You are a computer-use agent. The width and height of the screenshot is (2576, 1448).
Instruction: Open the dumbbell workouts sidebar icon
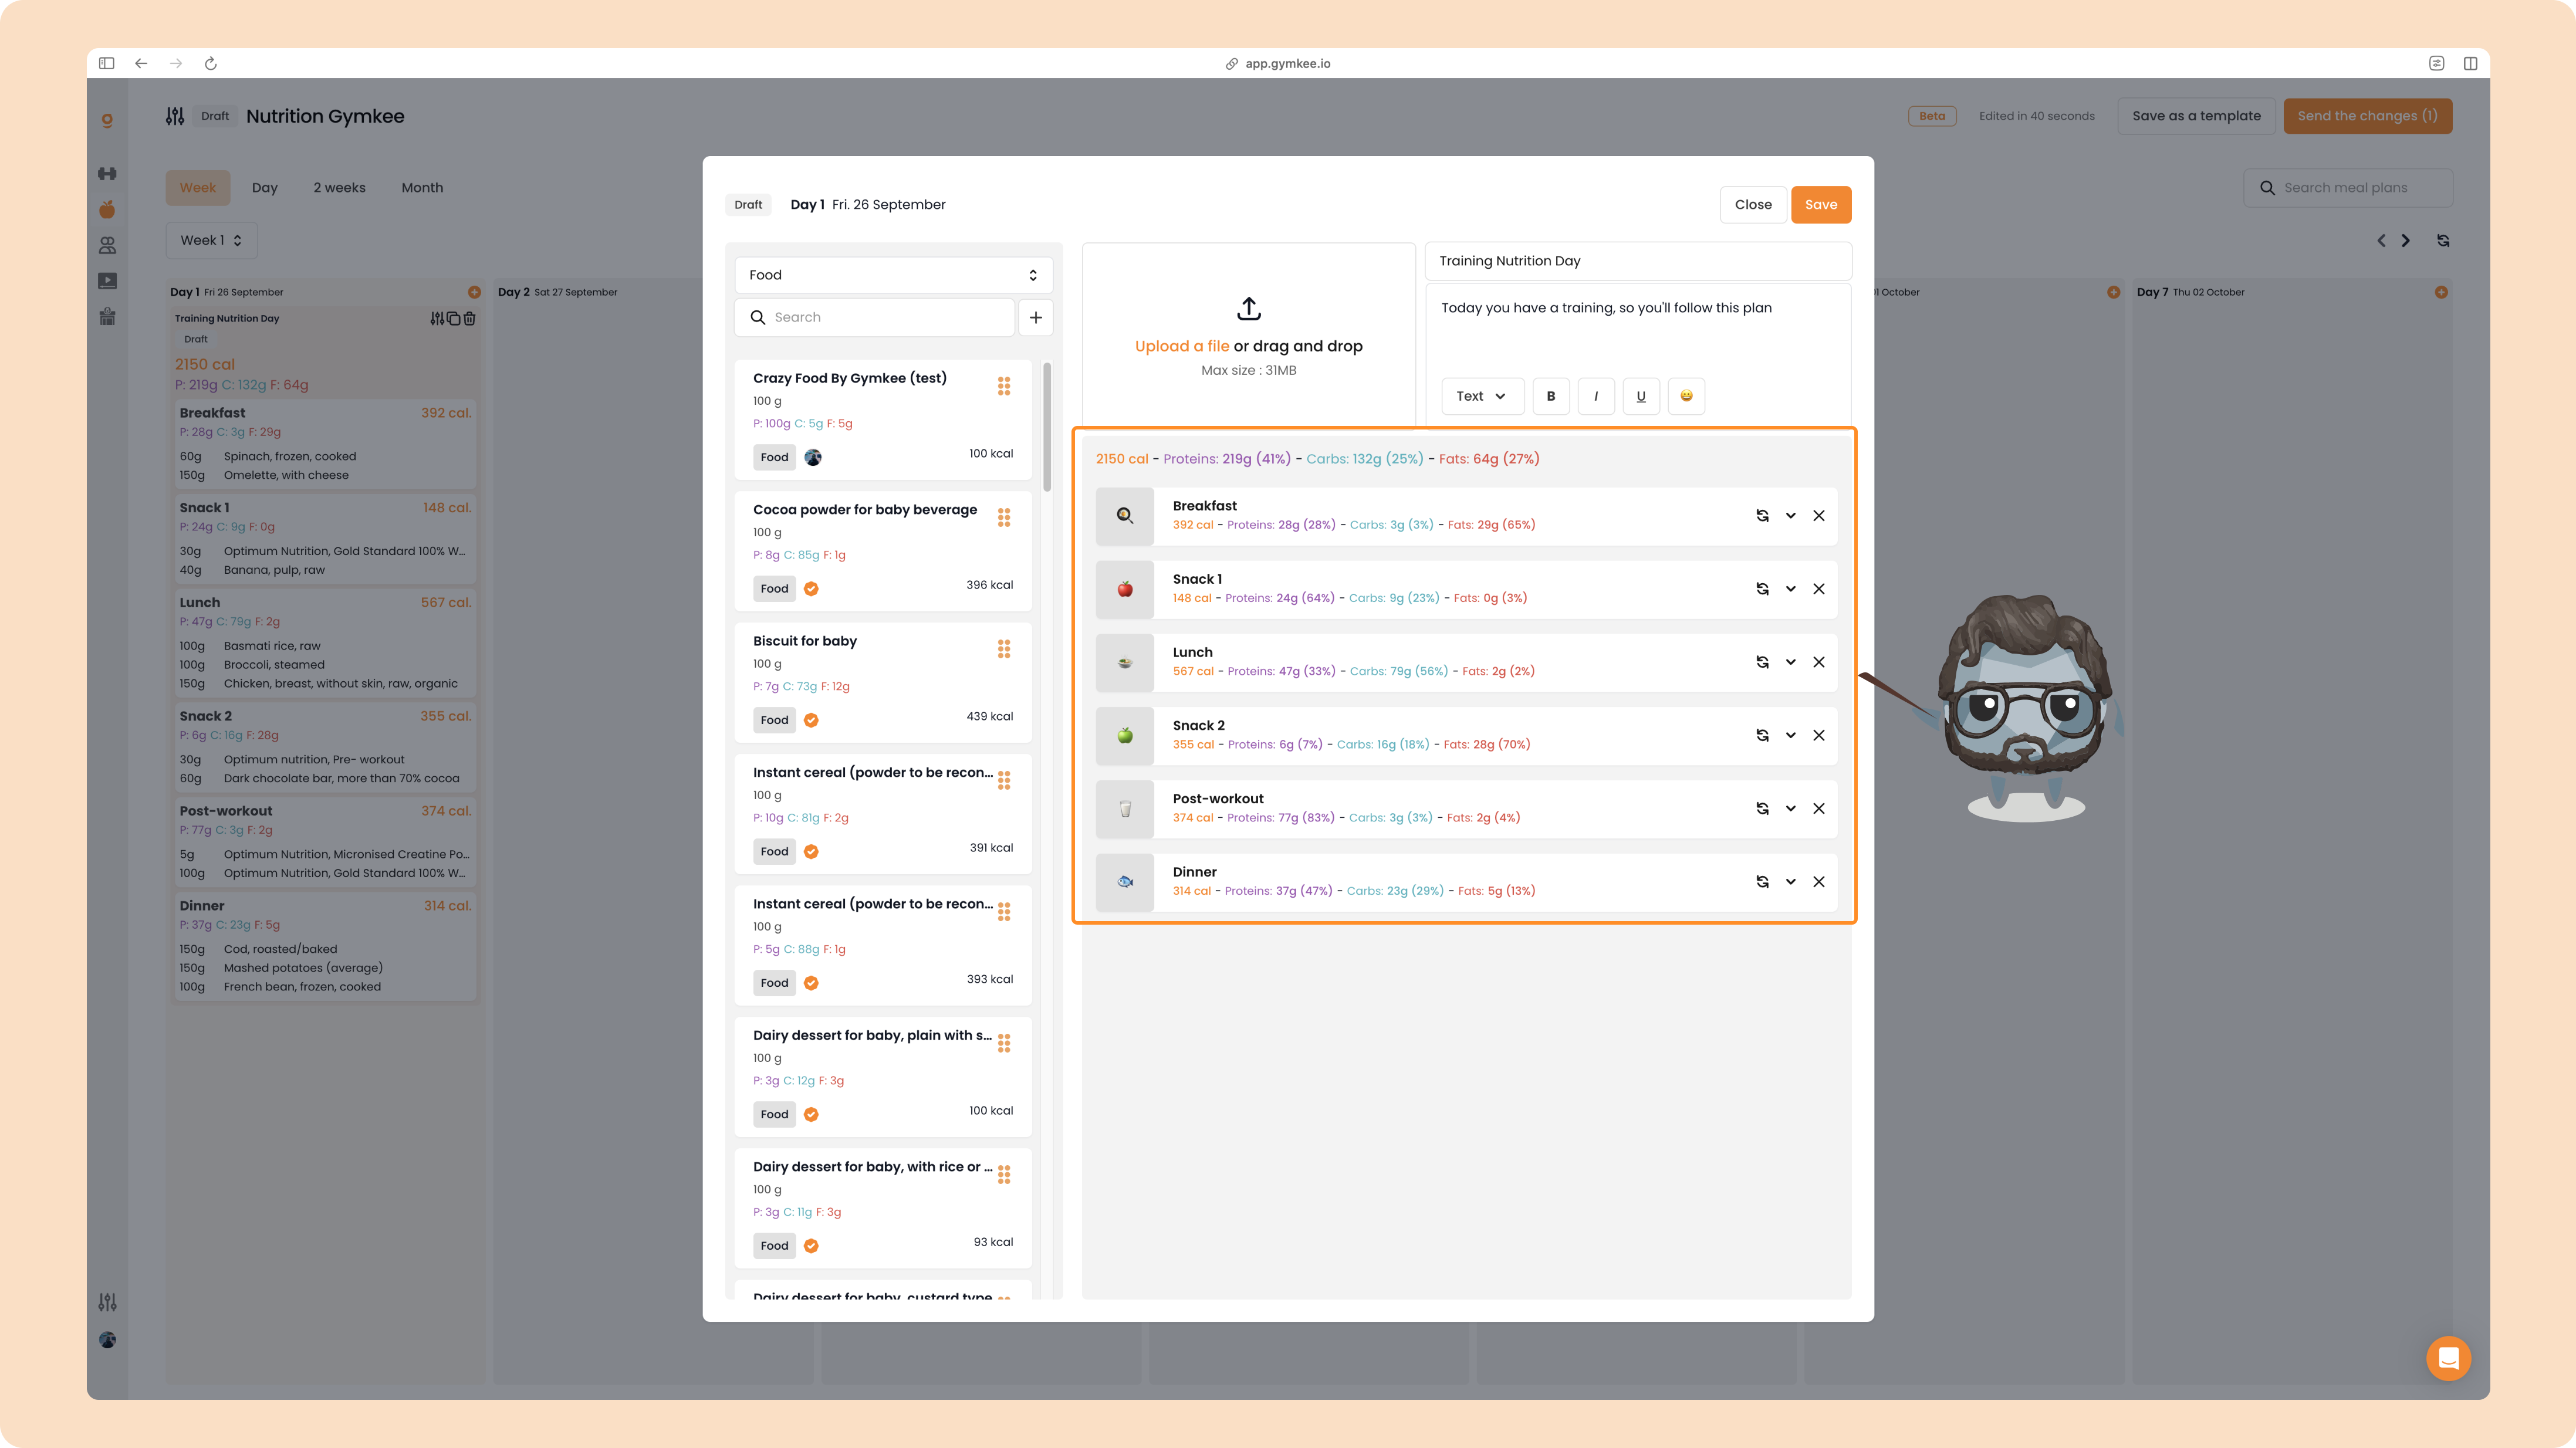pyautogui.click(x=107, y=174)
